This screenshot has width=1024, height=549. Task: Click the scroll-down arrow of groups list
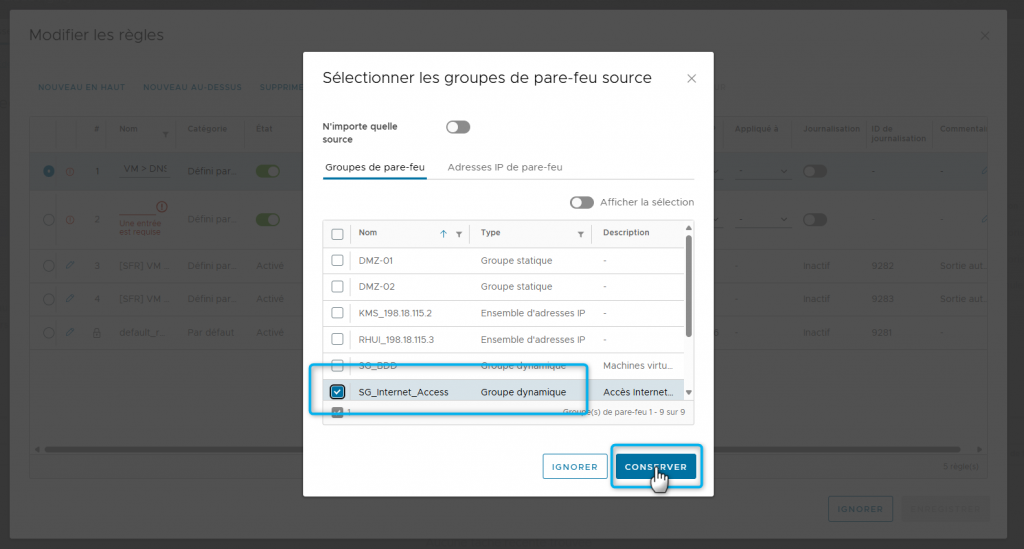click(x=688, y=392)
